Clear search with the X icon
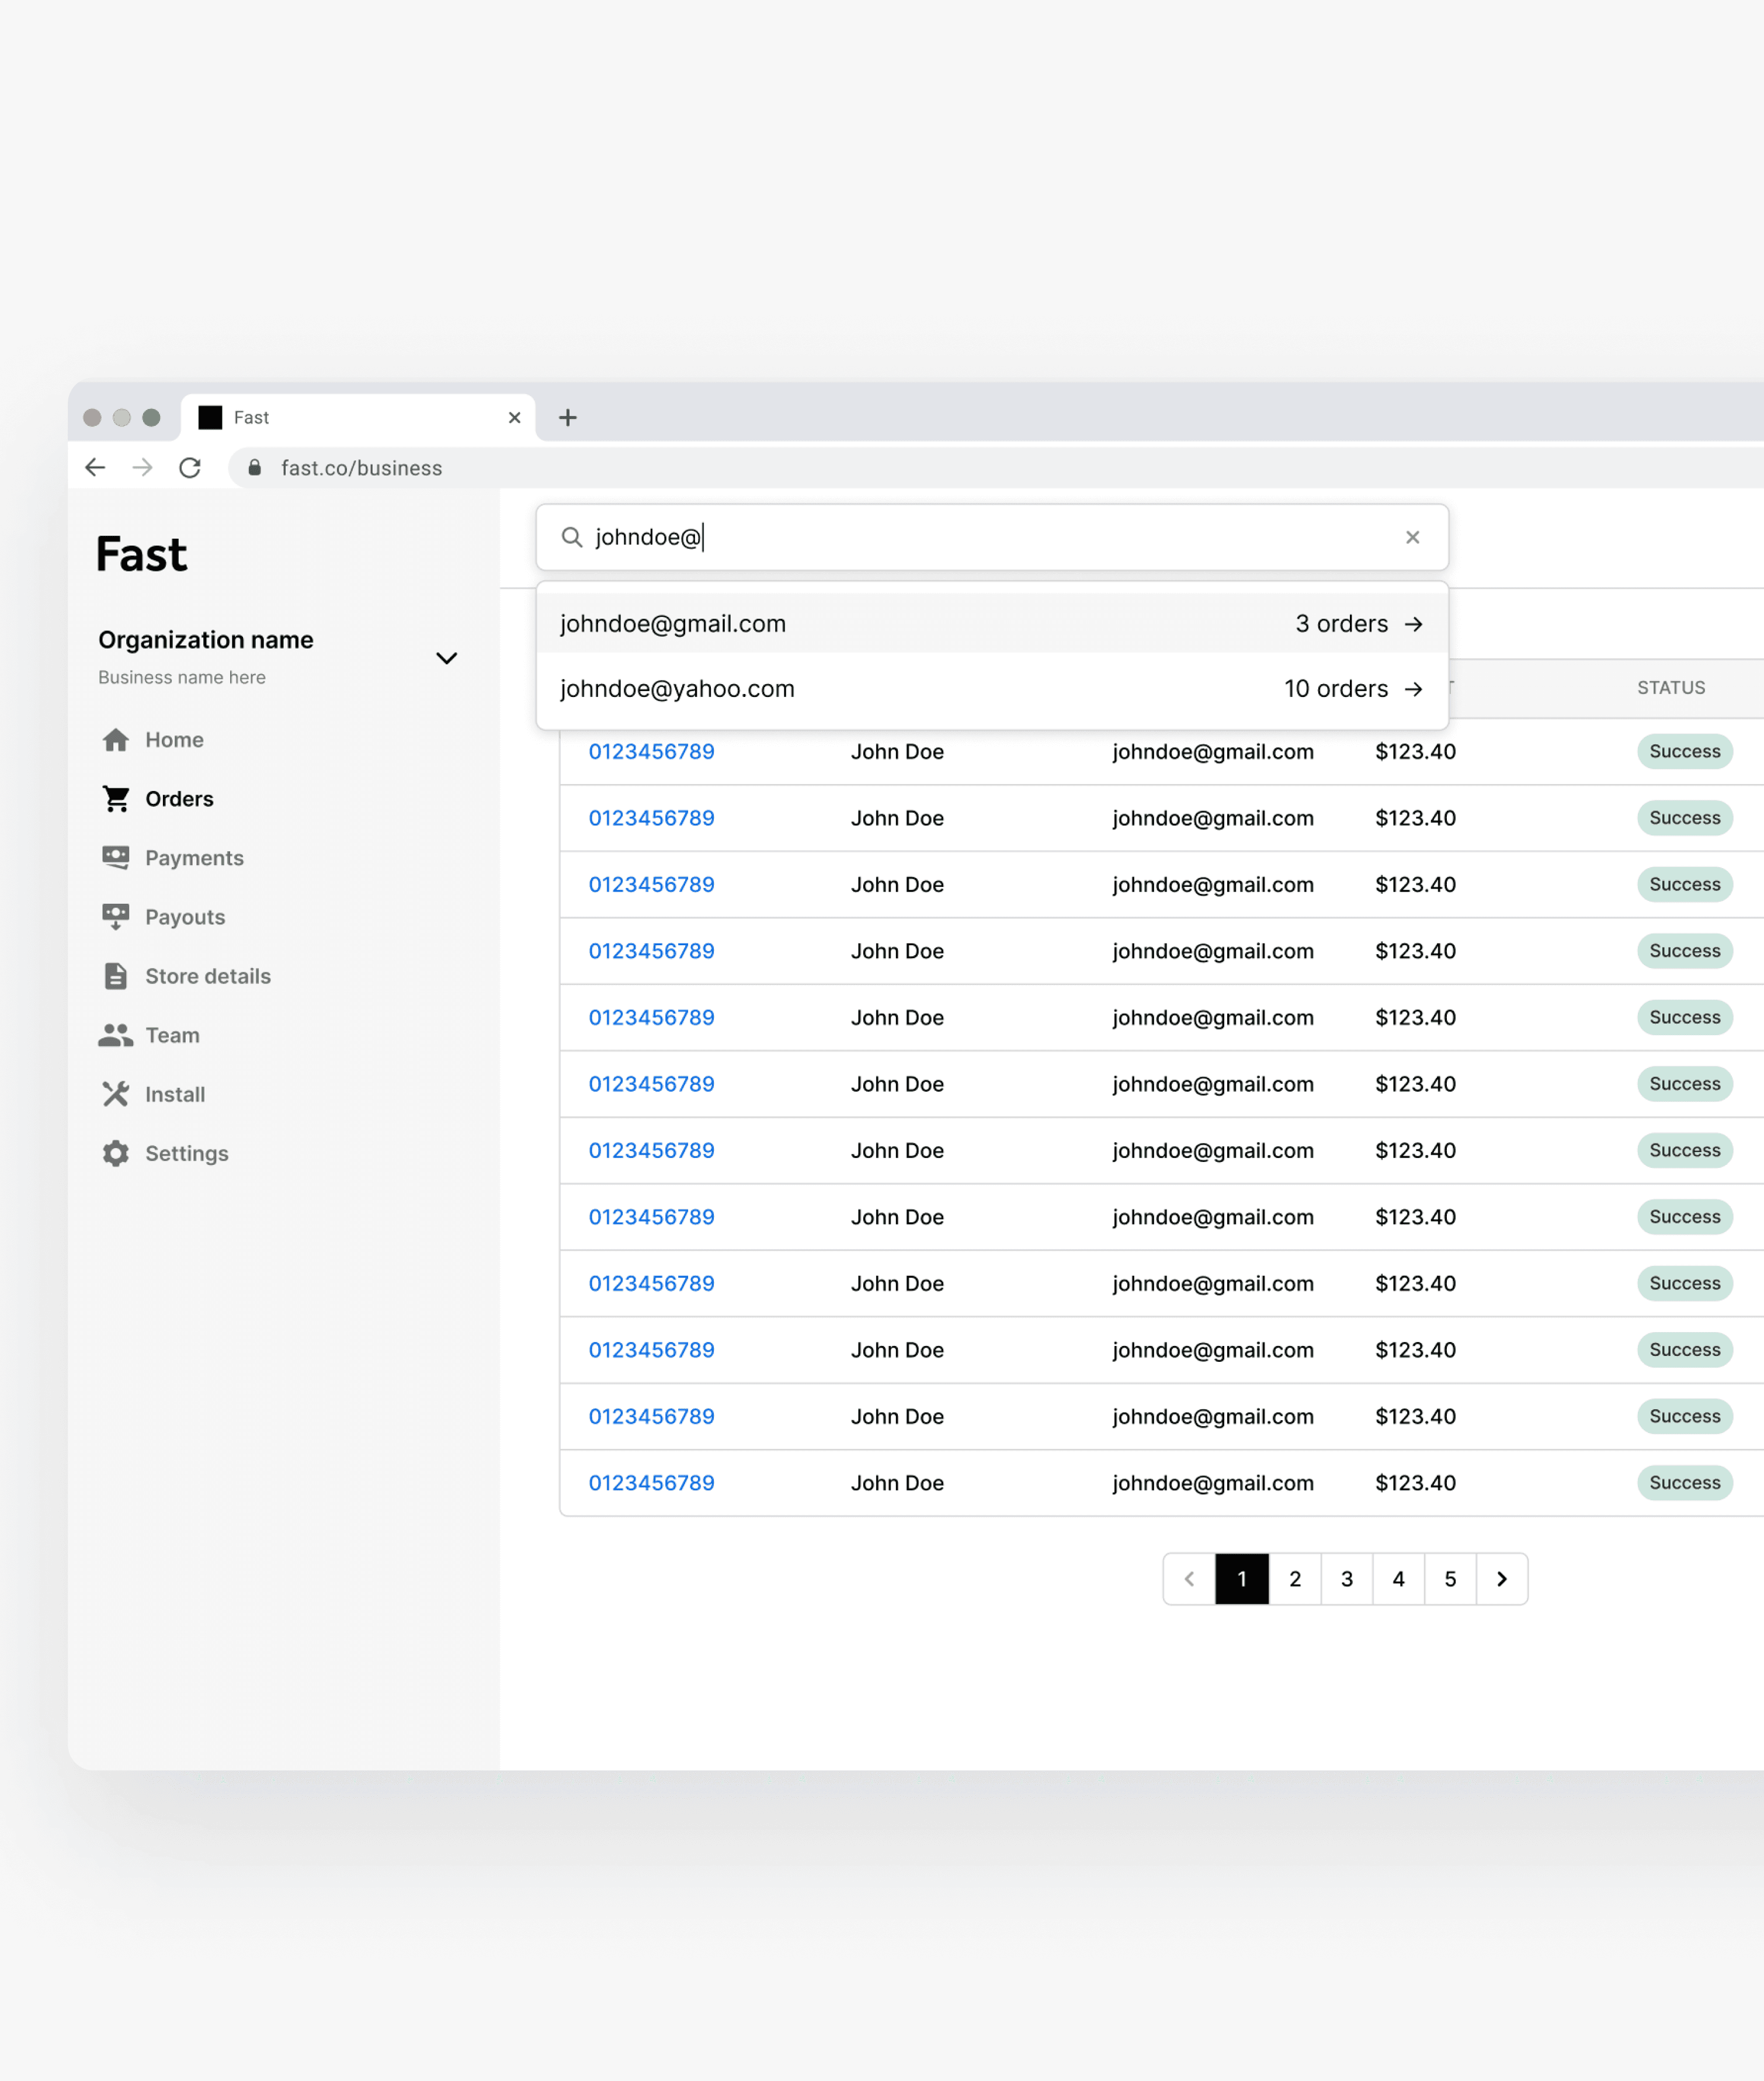This screenshot has height=2081, width=1764. pyautogui.click(x=1412, y=538)
